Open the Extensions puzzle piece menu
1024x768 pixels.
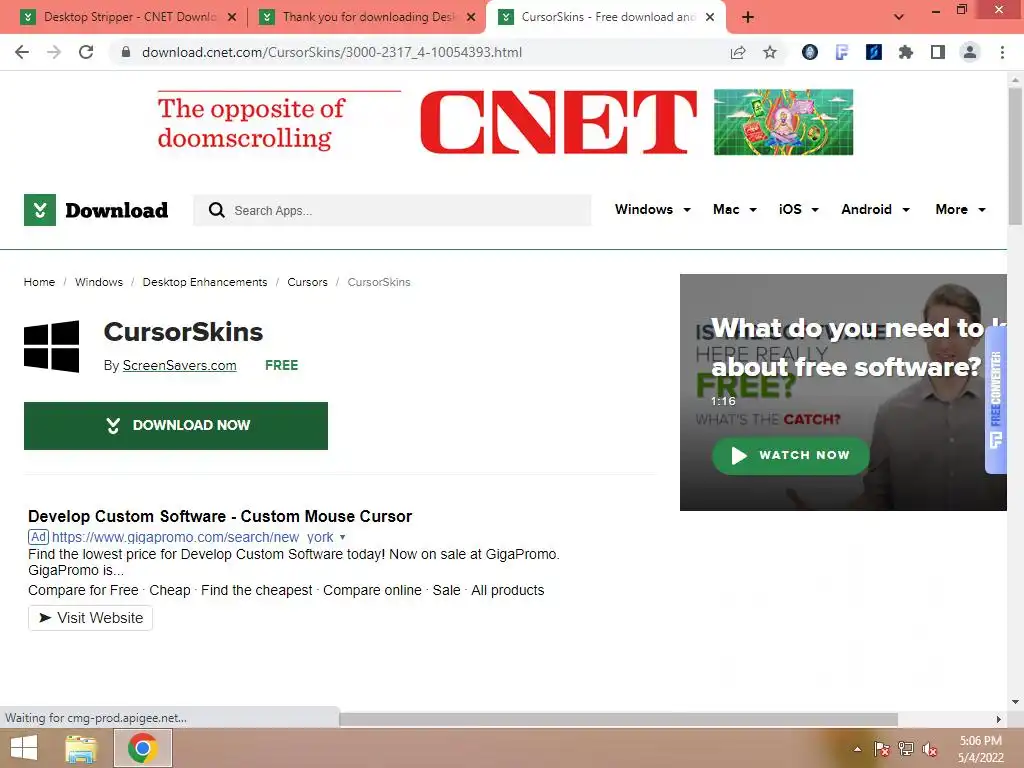tap(906, 52)
